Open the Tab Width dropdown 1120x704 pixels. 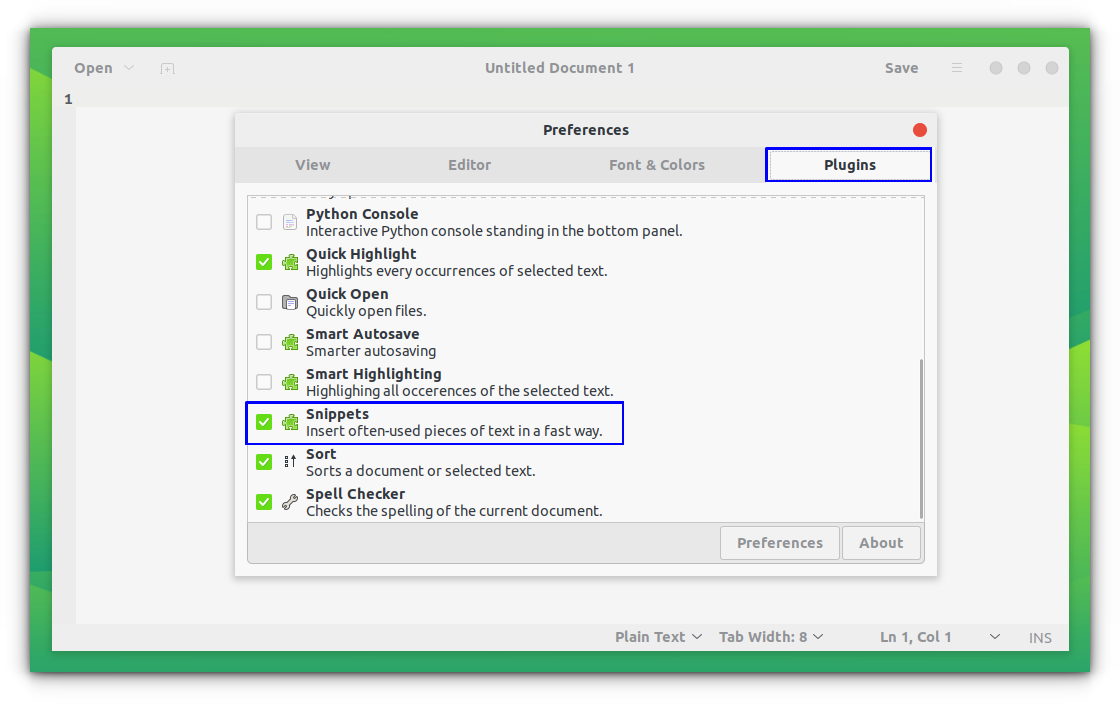[771, 636]
